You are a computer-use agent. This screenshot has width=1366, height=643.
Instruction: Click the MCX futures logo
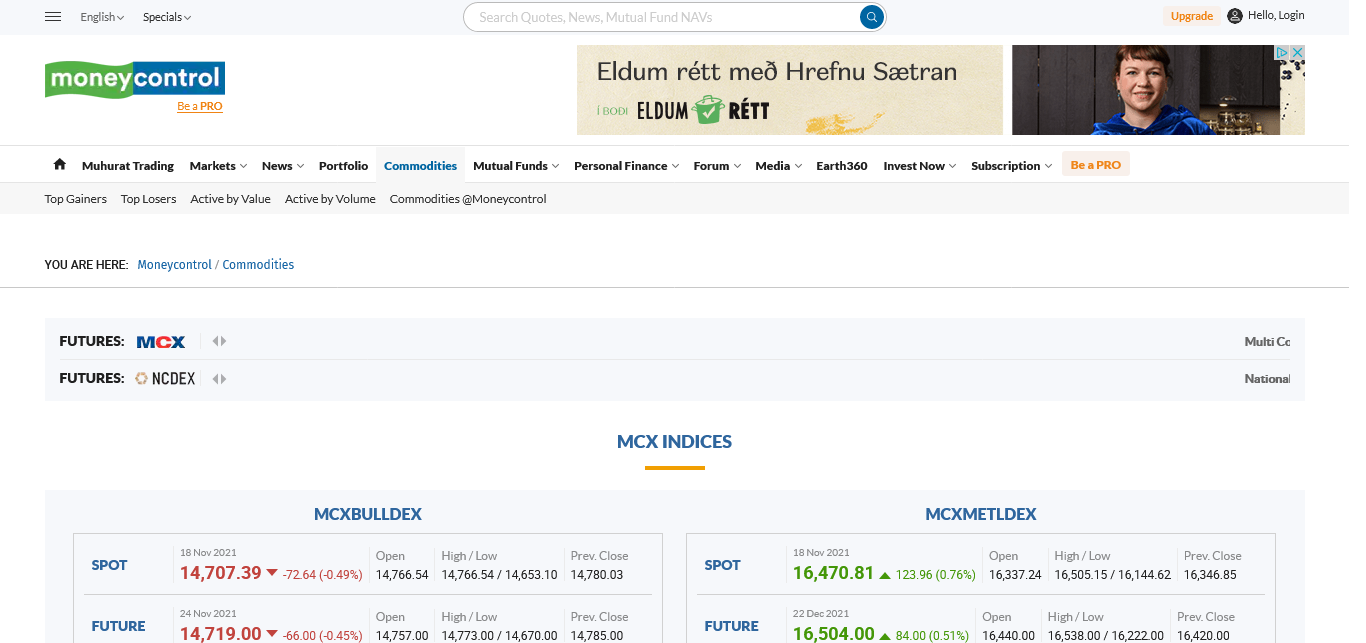pos(161,342)
